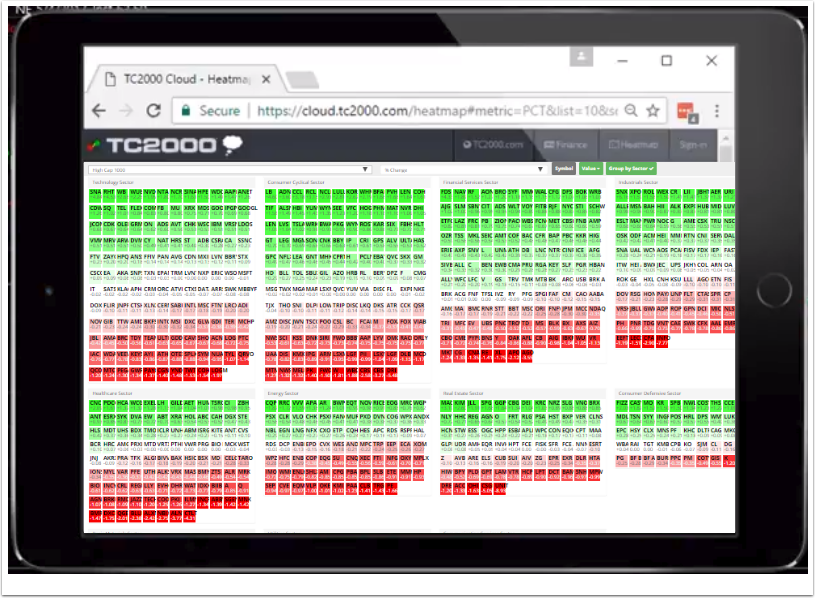
Task: Click the Consumer Cyclical Sector heading
Action: (x=296, y=182)
